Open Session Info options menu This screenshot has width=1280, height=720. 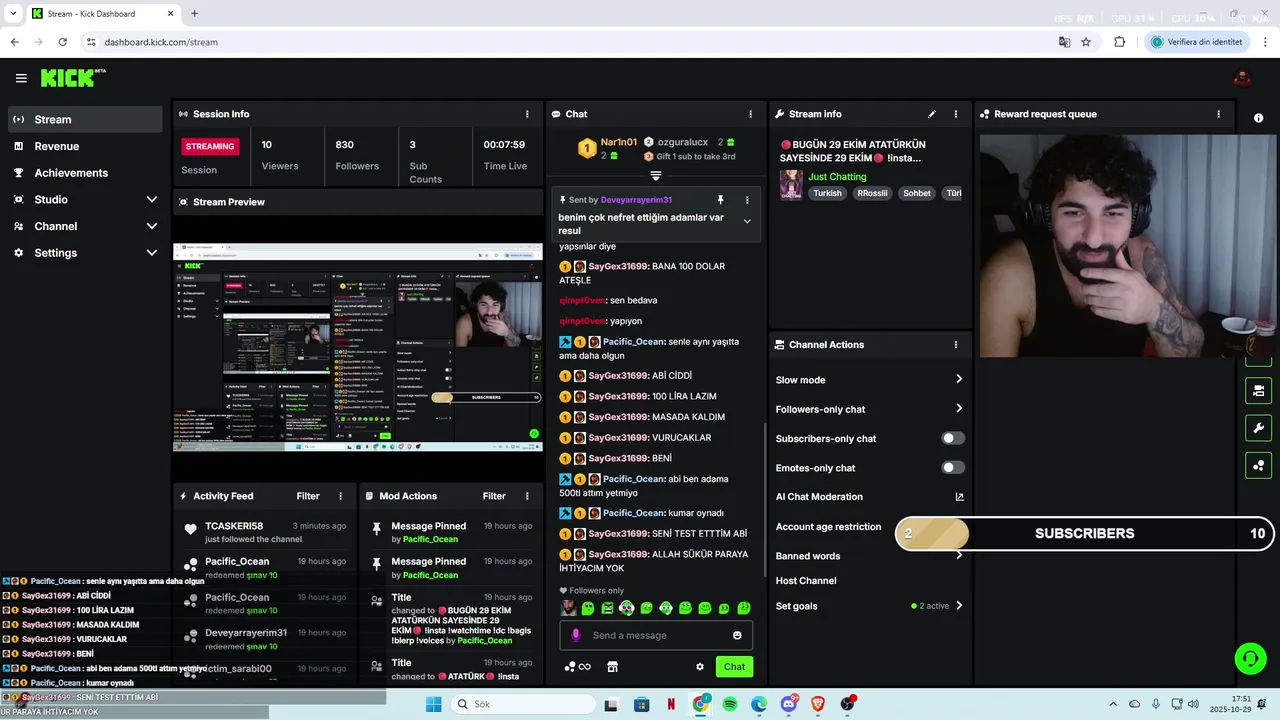click(x=527, y=114)
